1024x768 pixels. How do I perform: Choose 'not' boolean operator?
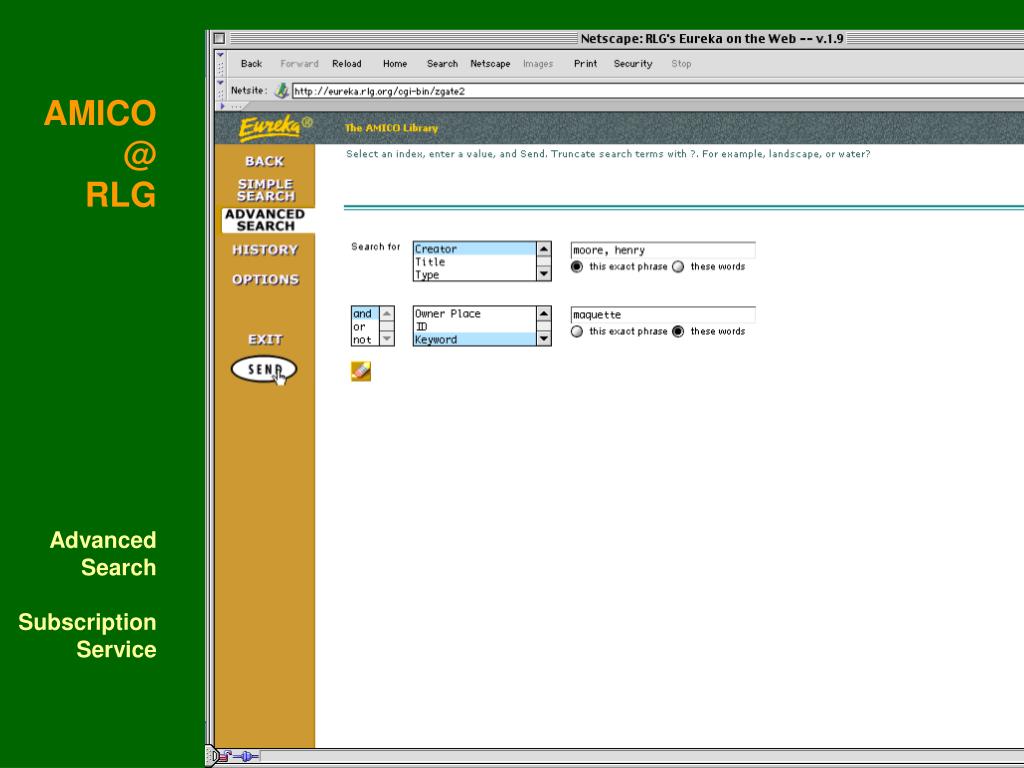click(365, 340)
